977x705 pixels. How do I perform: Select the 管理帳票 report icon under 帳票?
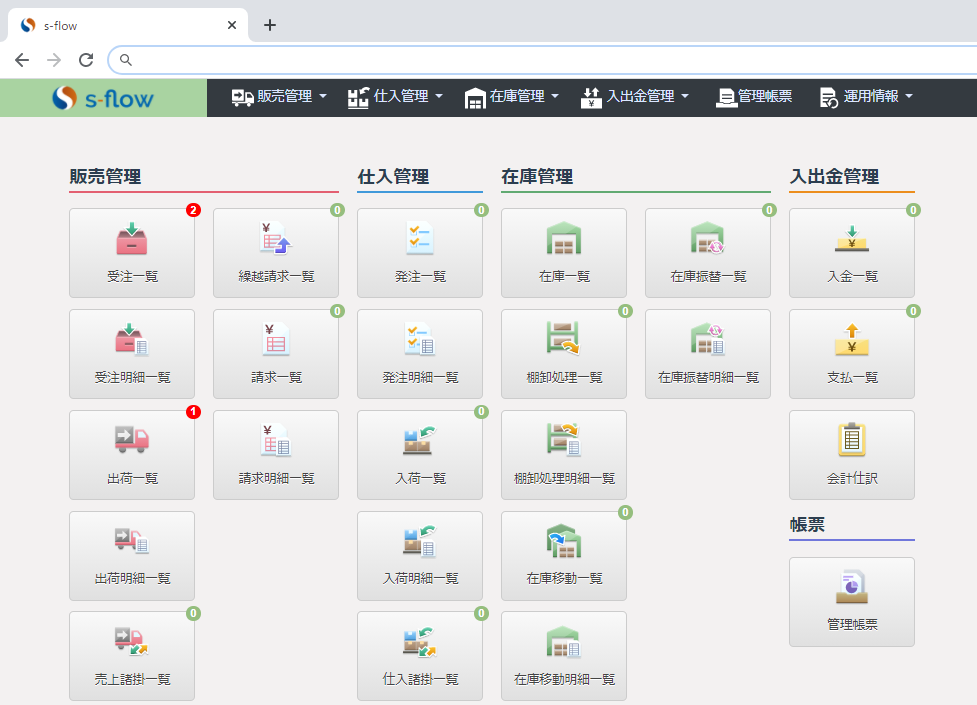[x=851, y=601]
